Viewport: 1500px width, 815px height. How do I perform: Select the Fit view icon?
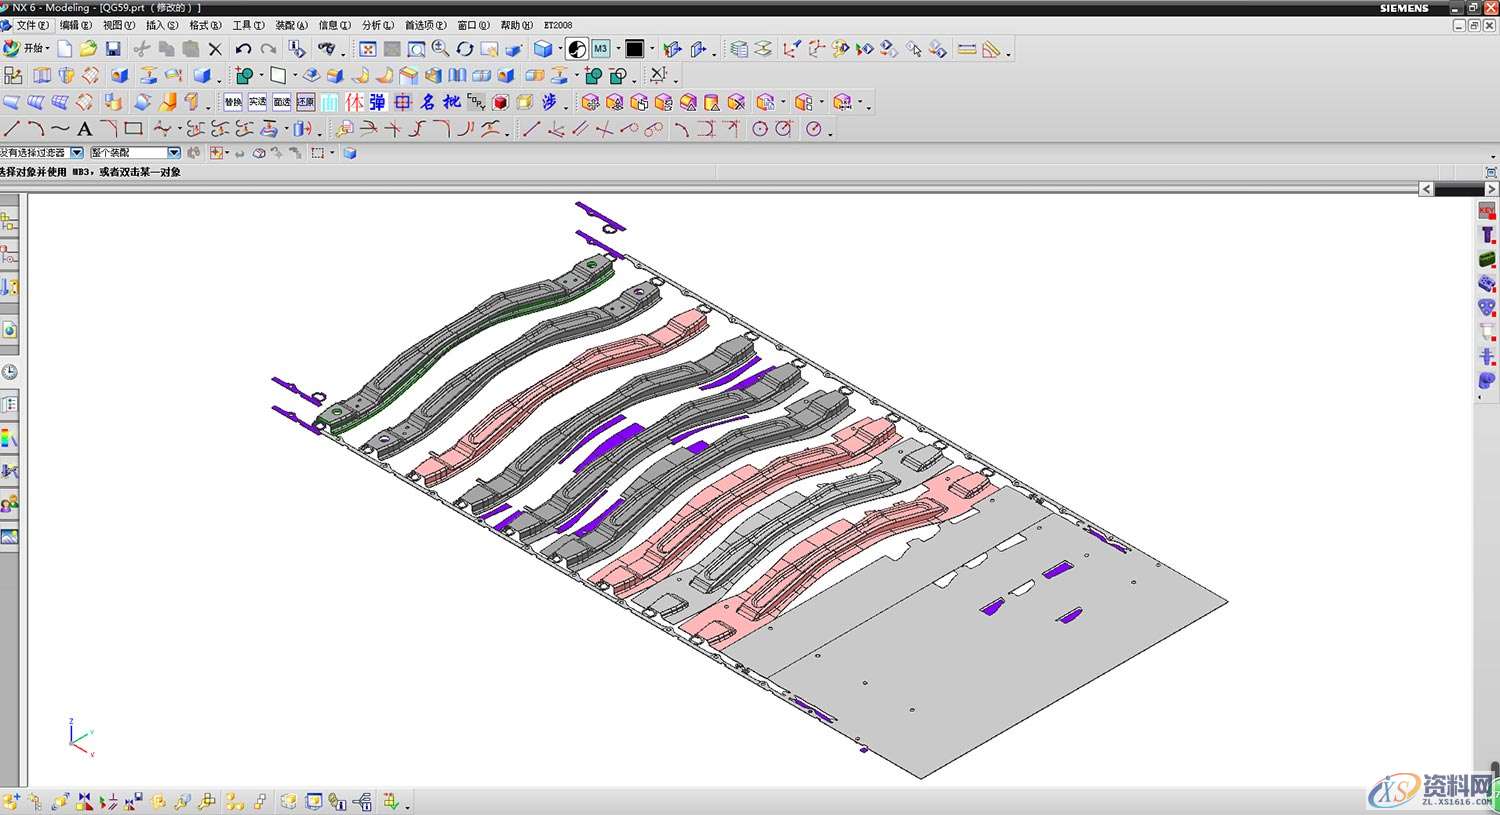(x=368, y=49)
